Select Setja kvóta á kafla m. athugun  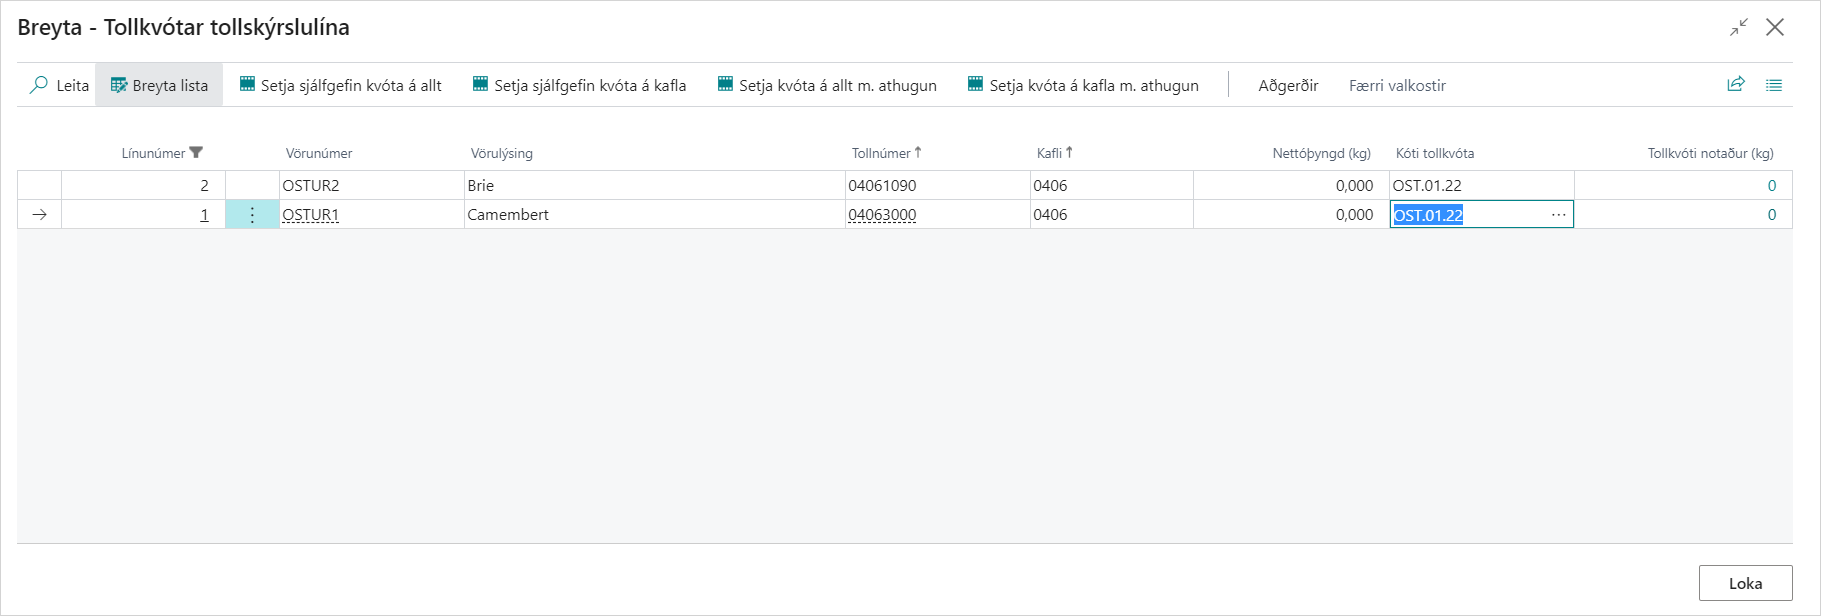click(1083, 85)
